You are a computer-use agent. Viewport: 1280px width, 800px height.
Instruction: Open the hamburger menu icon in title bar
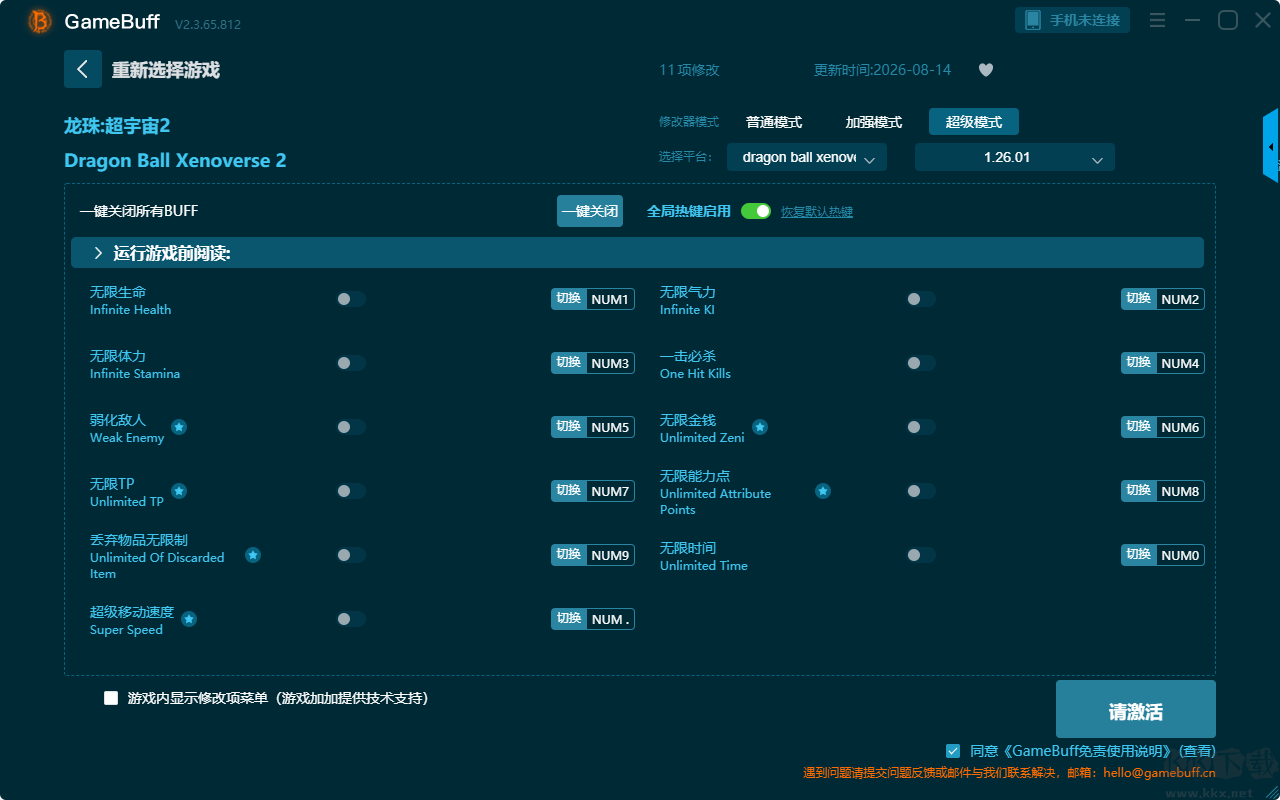1157,20
